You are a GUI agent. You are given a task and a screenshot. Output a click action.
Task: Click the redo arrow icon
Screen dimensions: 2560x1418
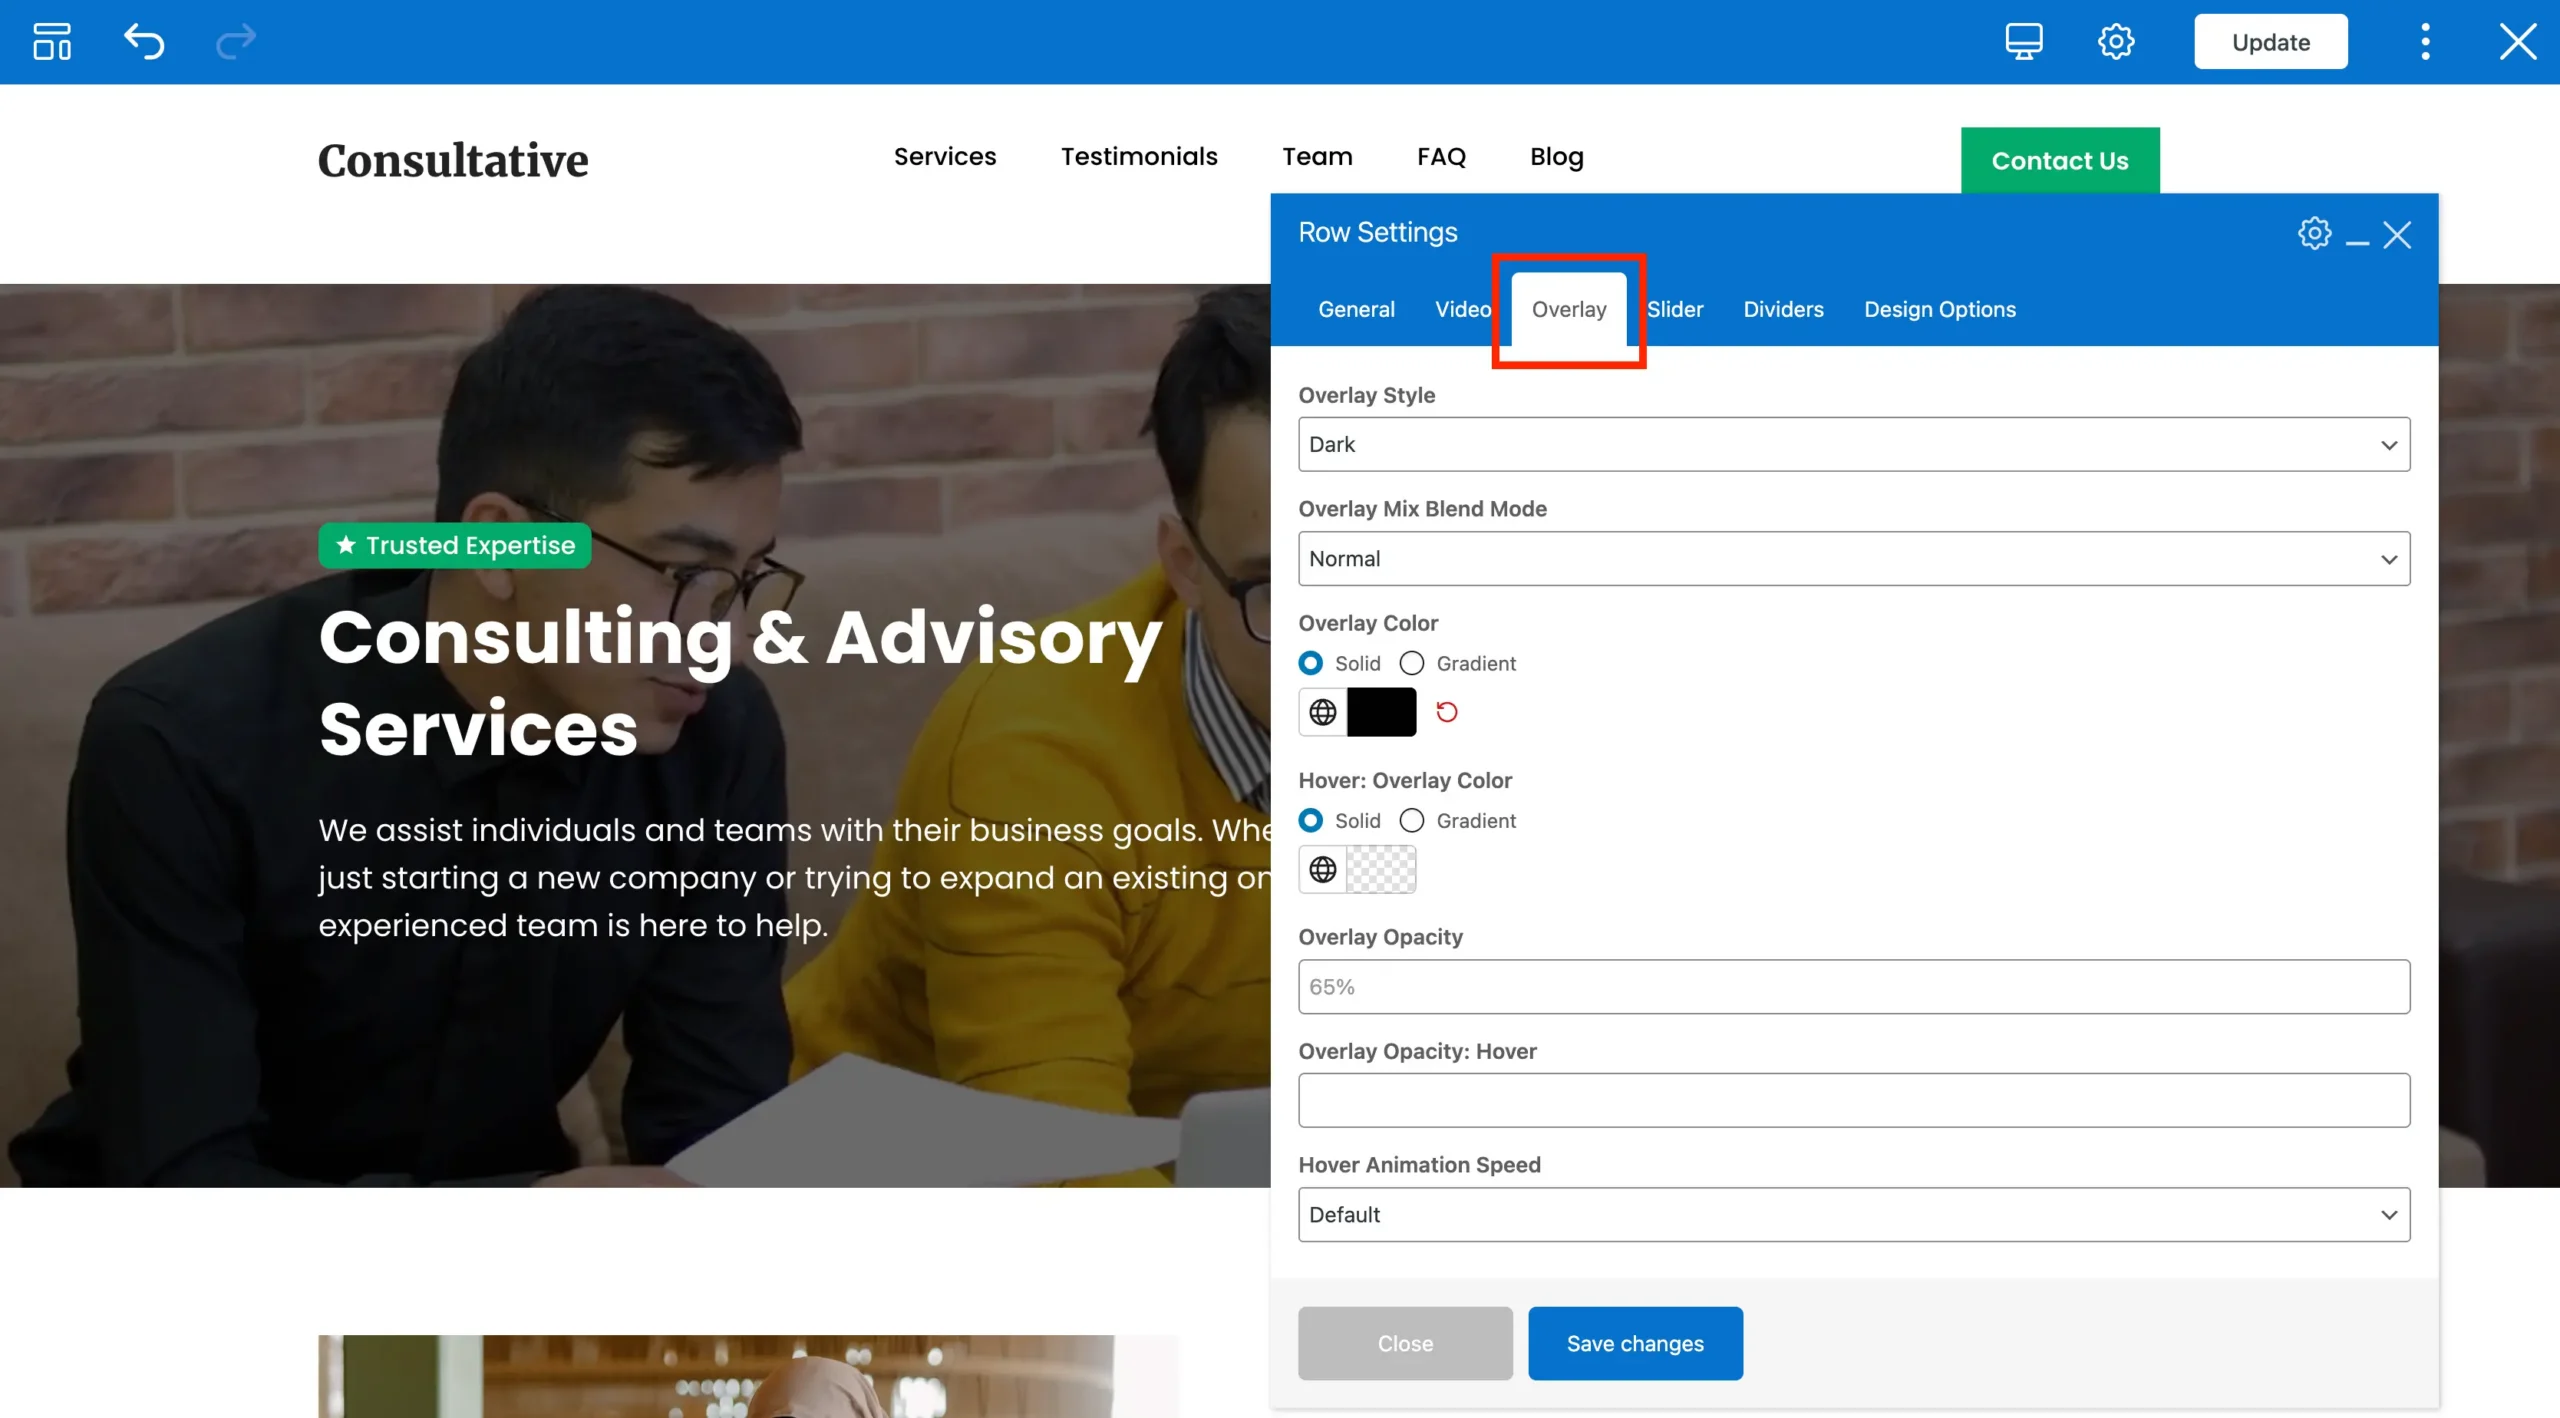[x=236, y=42]
